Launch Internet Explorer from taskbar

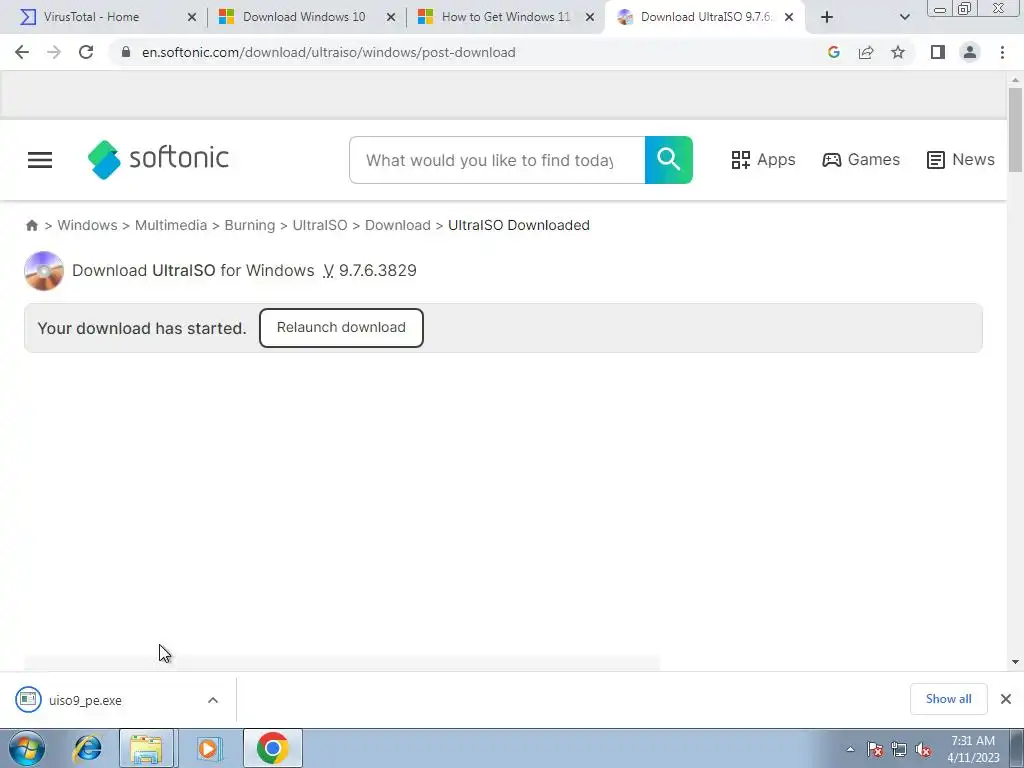pos(87,748)
